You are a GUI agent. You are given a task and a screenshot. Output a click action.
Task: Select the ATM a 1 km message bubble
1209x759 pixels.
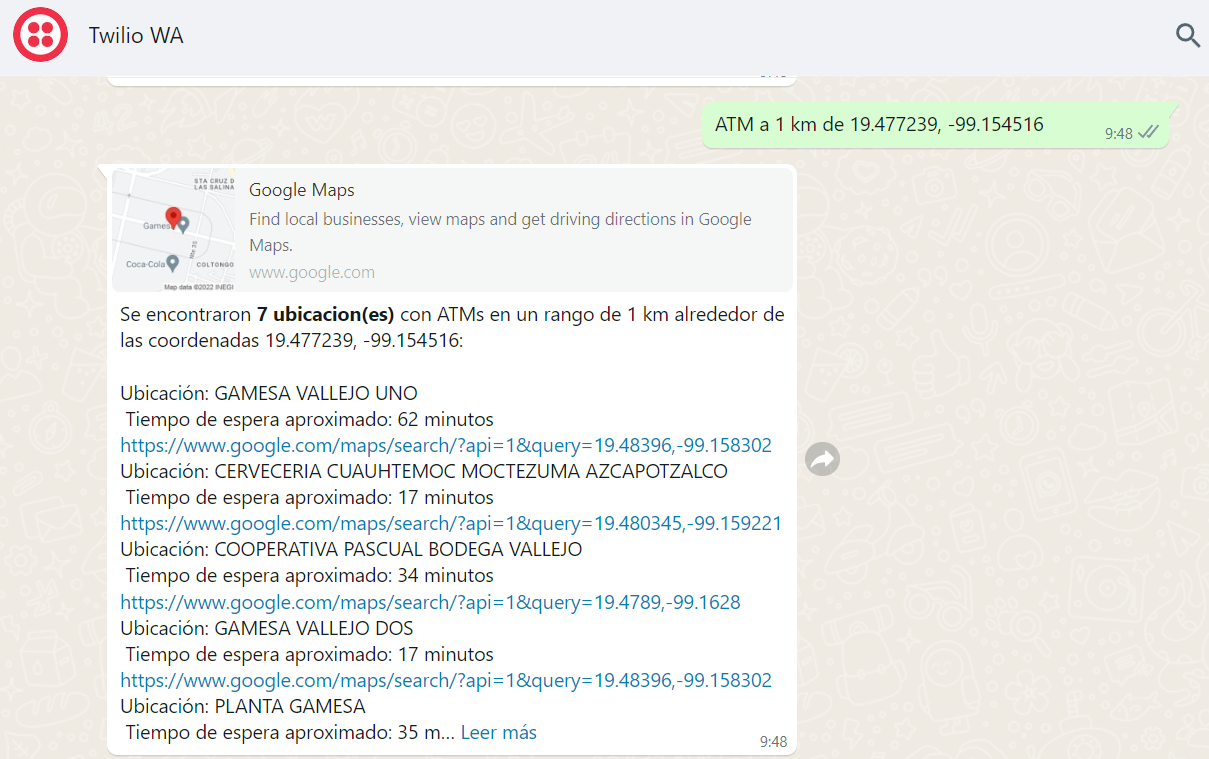coord(880,123)
